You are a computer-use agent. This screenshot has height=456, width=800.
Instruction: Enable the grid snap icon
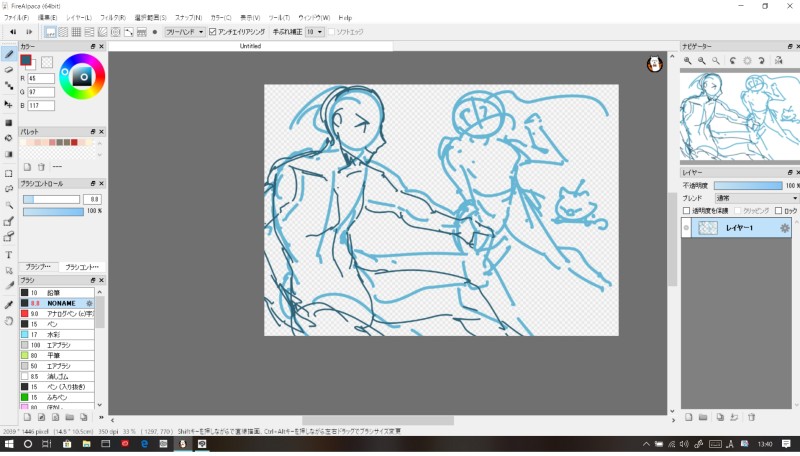76,32
